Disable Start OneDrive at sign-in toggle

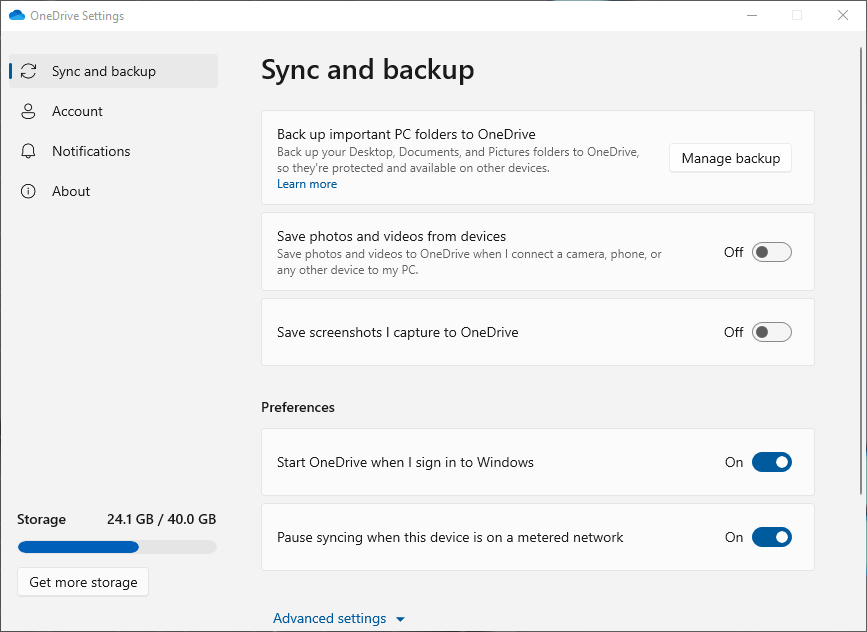(771, 462)
